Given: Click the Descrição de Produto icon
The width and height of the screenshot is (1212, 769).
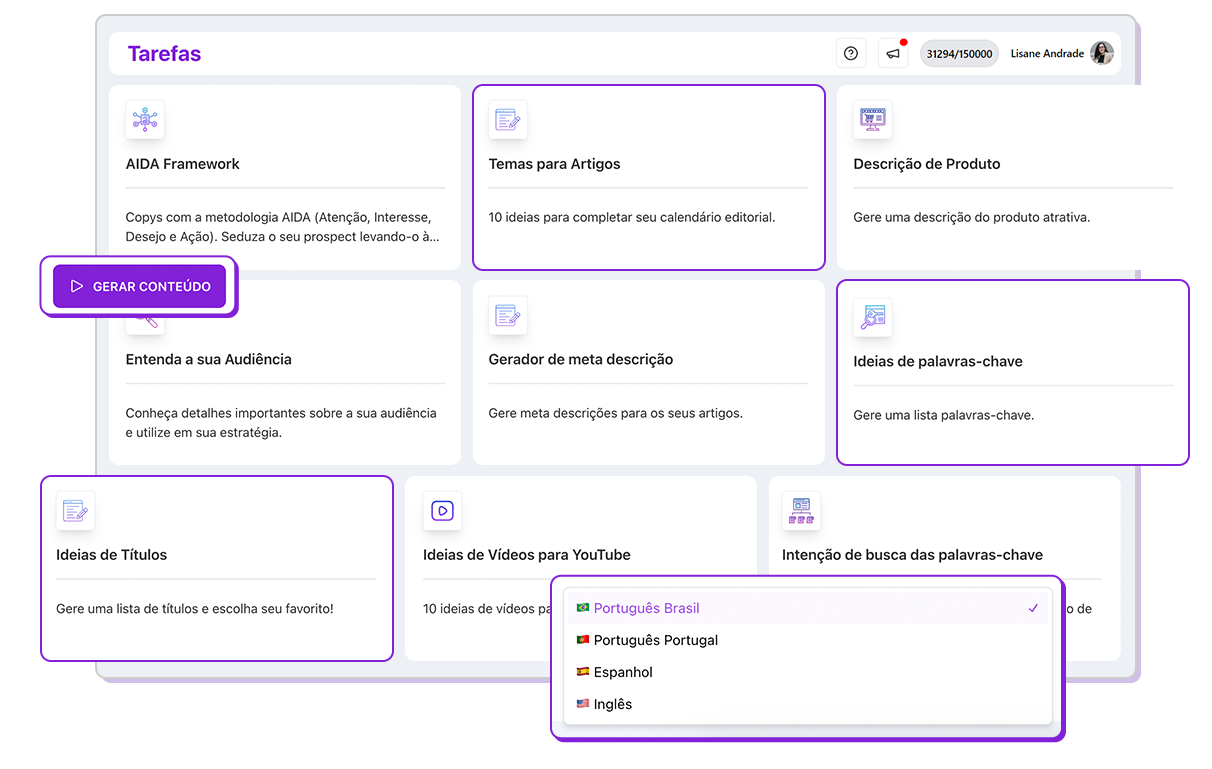Looking at the screenshot, I should pyautogui.click(x=872, y=120).
